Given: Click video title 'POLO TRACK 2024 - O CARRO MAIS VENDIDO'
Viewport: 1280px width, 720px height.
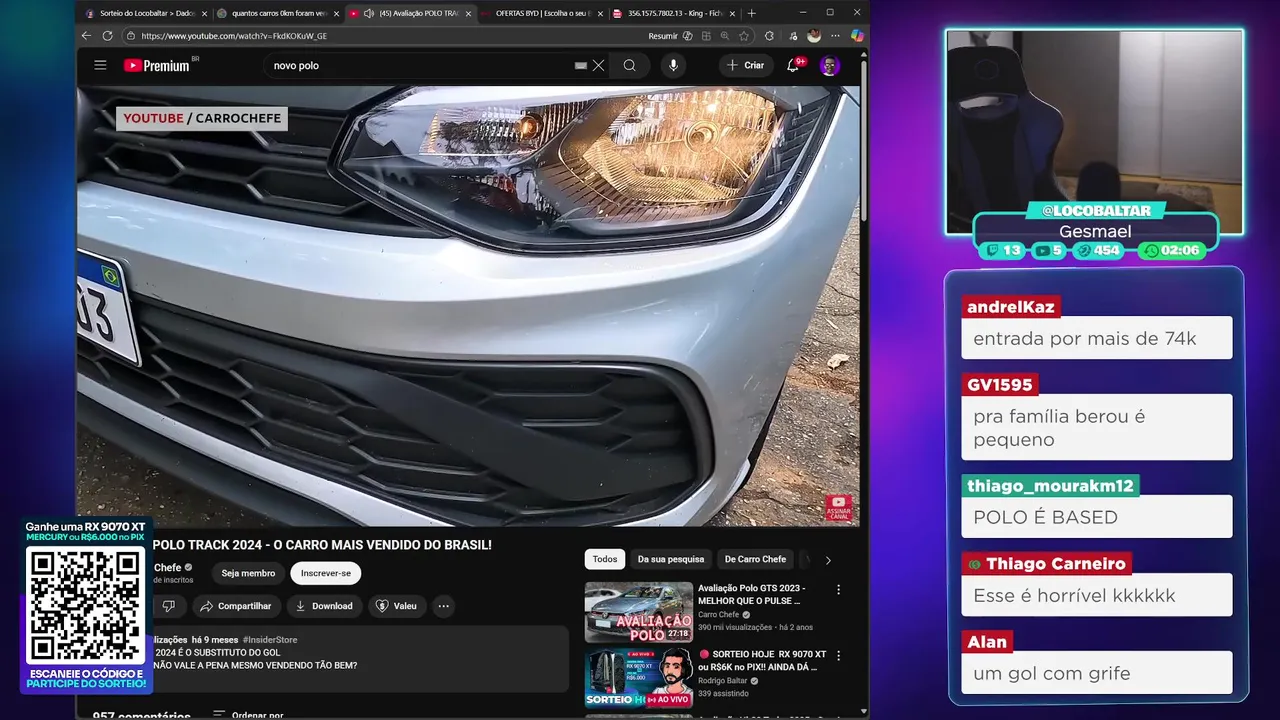Looking at the screenshot, I should [x=322, y=545].
